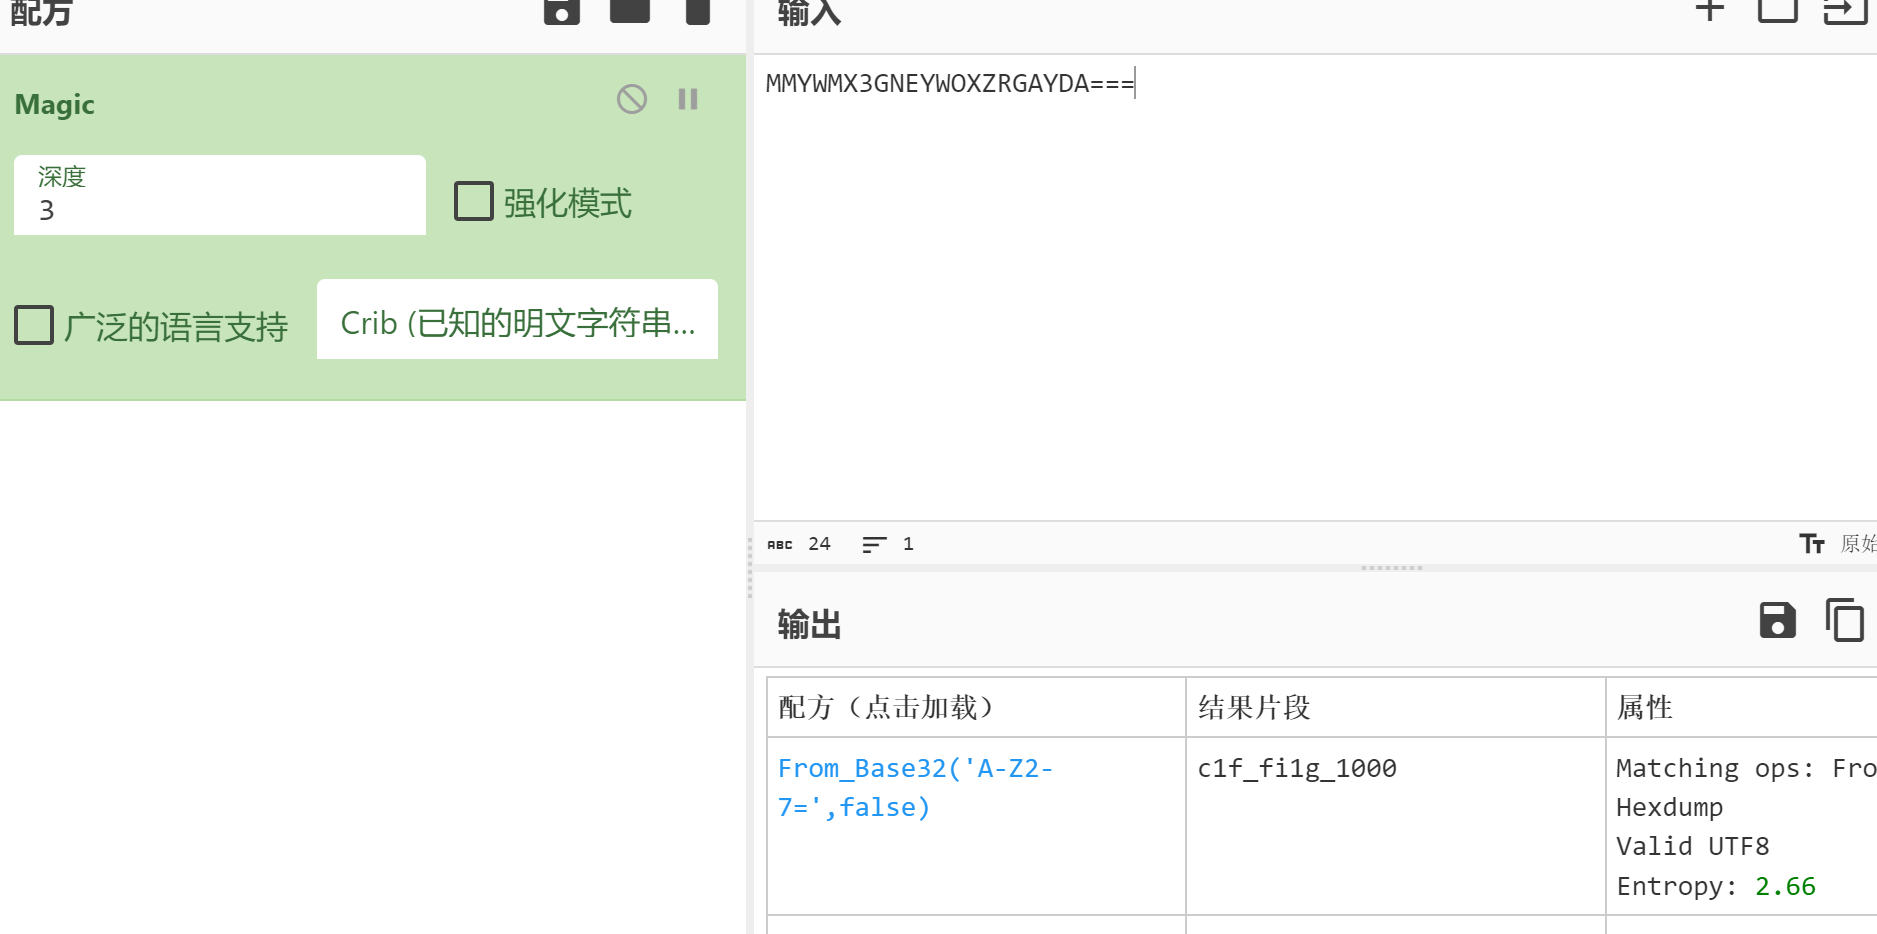Click the input character count icon
Screen dimensions: 1877x934
780,545
